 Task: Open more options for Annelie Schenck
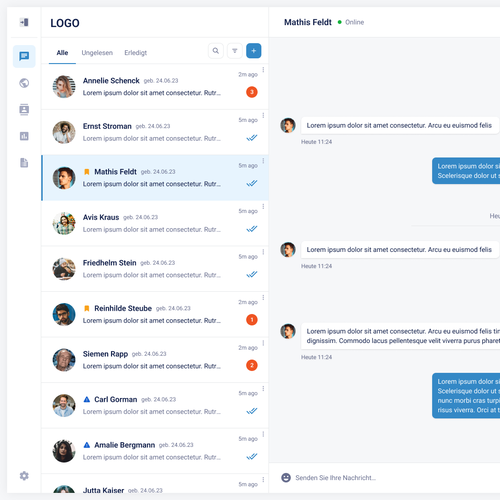[263, 70]
